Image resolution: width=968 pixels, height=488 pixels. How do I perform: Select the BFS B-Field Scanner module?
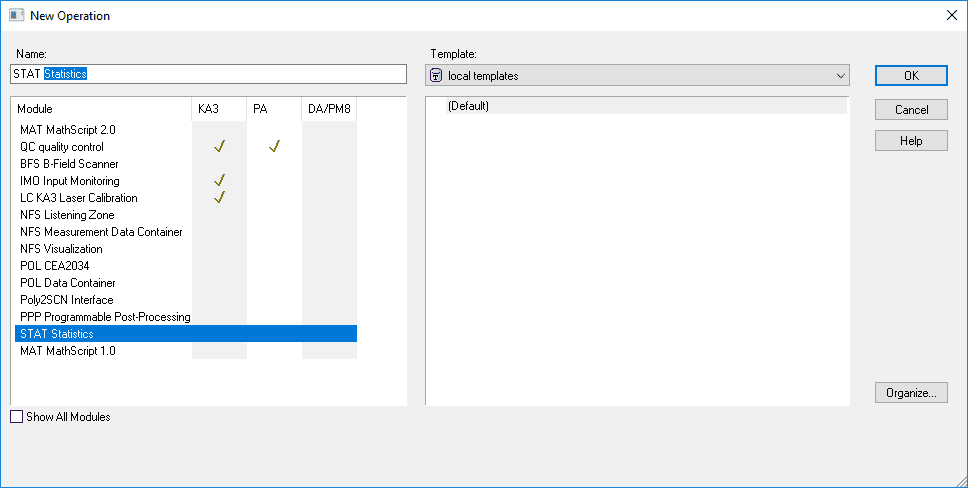click(69, 164)
